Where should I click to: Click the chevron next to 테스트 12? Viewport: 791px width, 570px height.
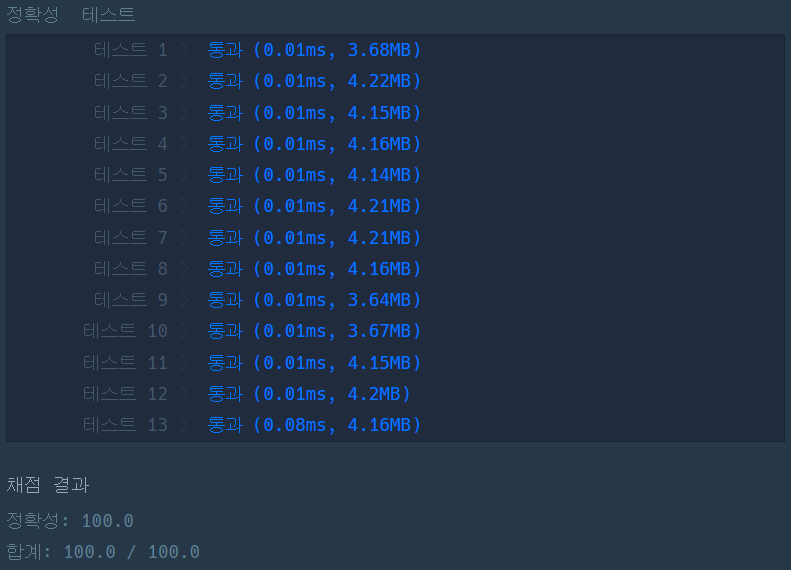point(185,394)
